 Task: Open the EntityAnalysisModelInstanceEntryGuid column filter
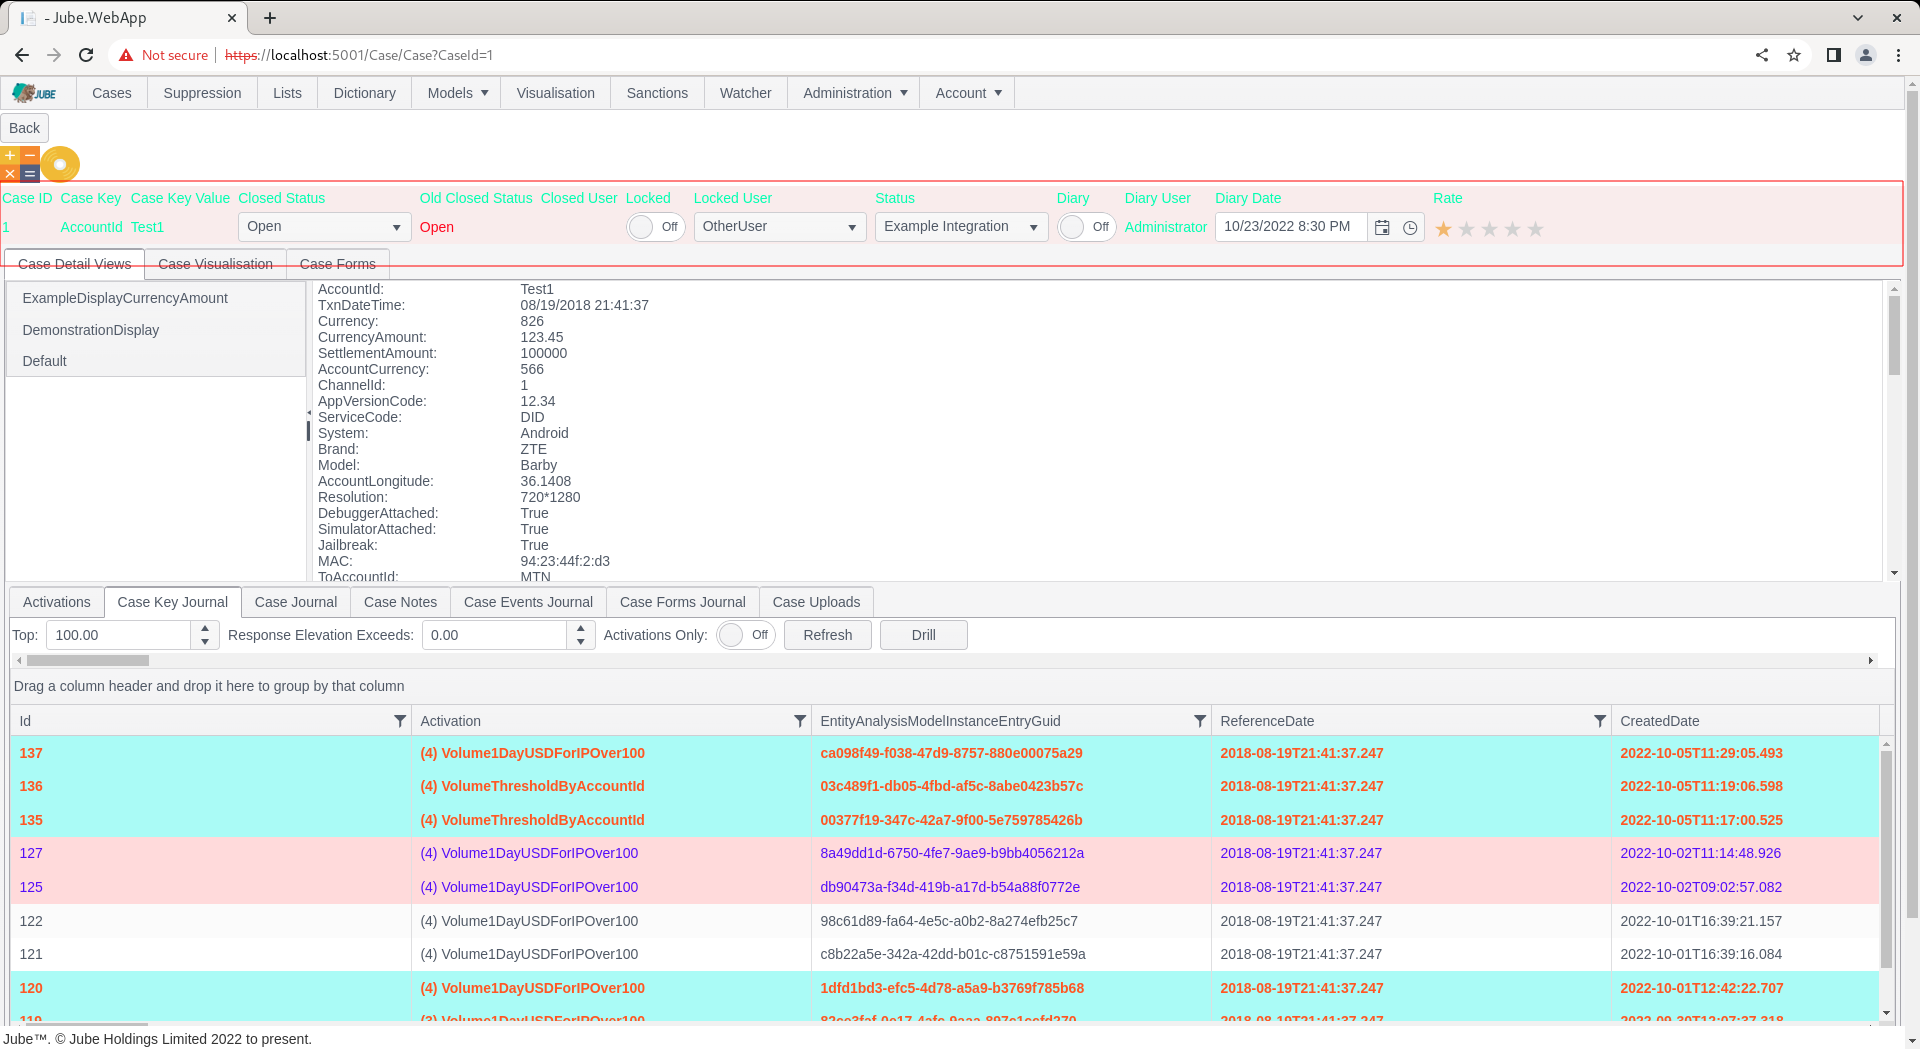pyautogui.click(x=1200, y=721)
